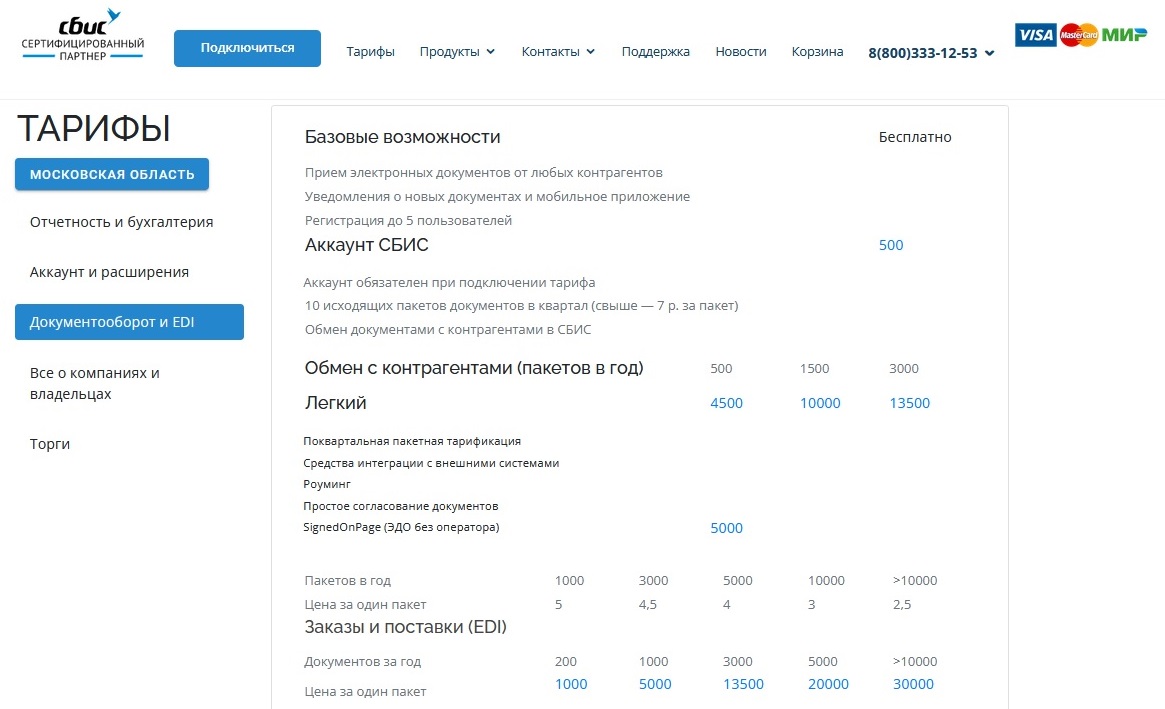Open the Торги tariffs section
Screen dimensions: 1165x709
click(x=50, y=443)
